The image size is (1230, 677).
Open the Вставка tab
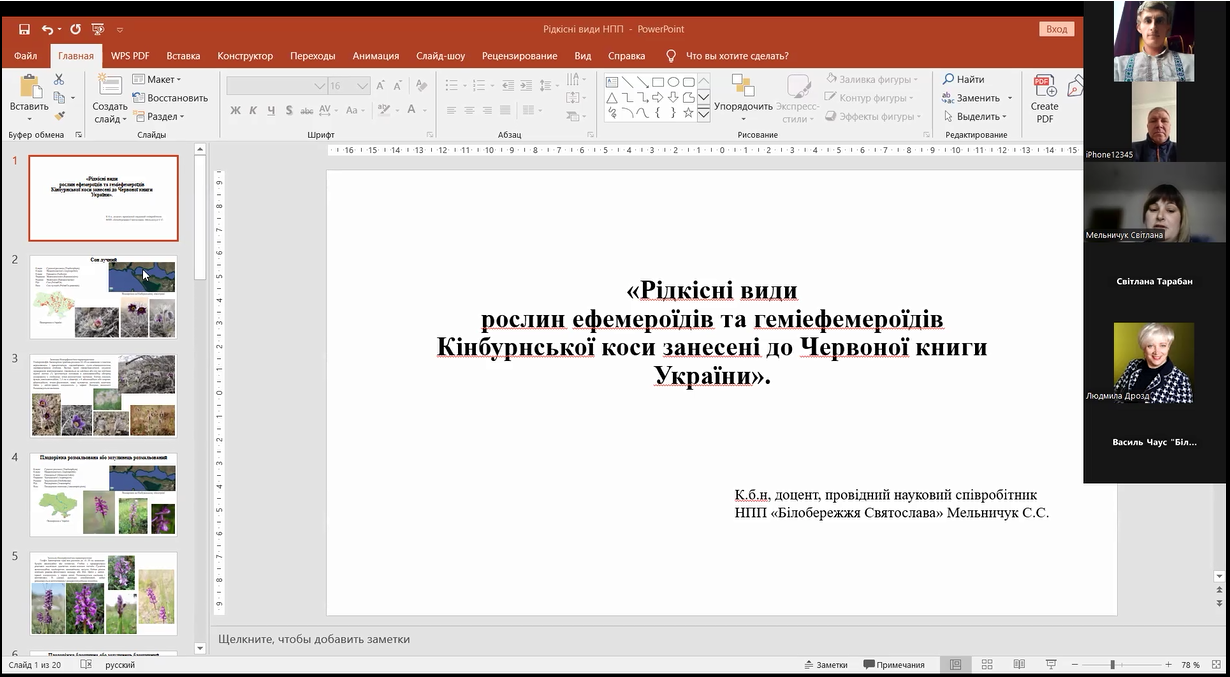click(x=183, y=56)
